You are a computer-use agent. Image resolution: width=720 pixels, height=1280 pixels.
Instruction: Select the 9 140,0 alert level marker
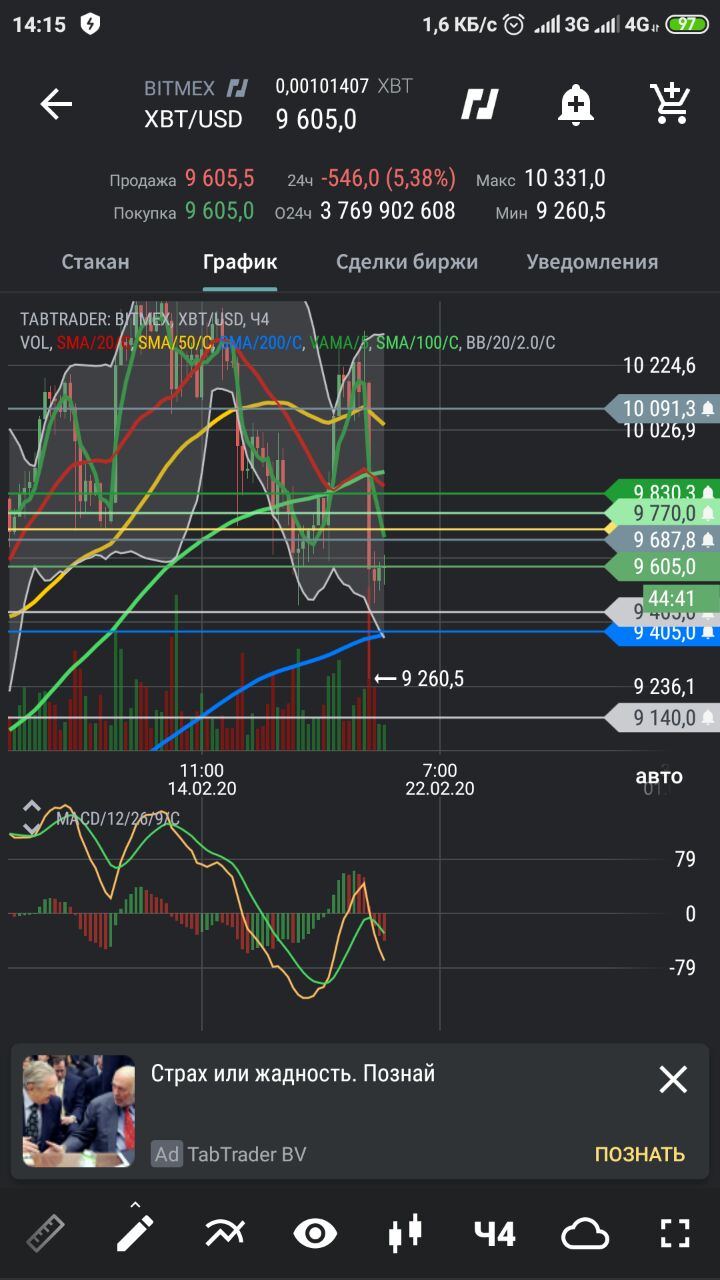pyautogui.click(x=662, y=717)
